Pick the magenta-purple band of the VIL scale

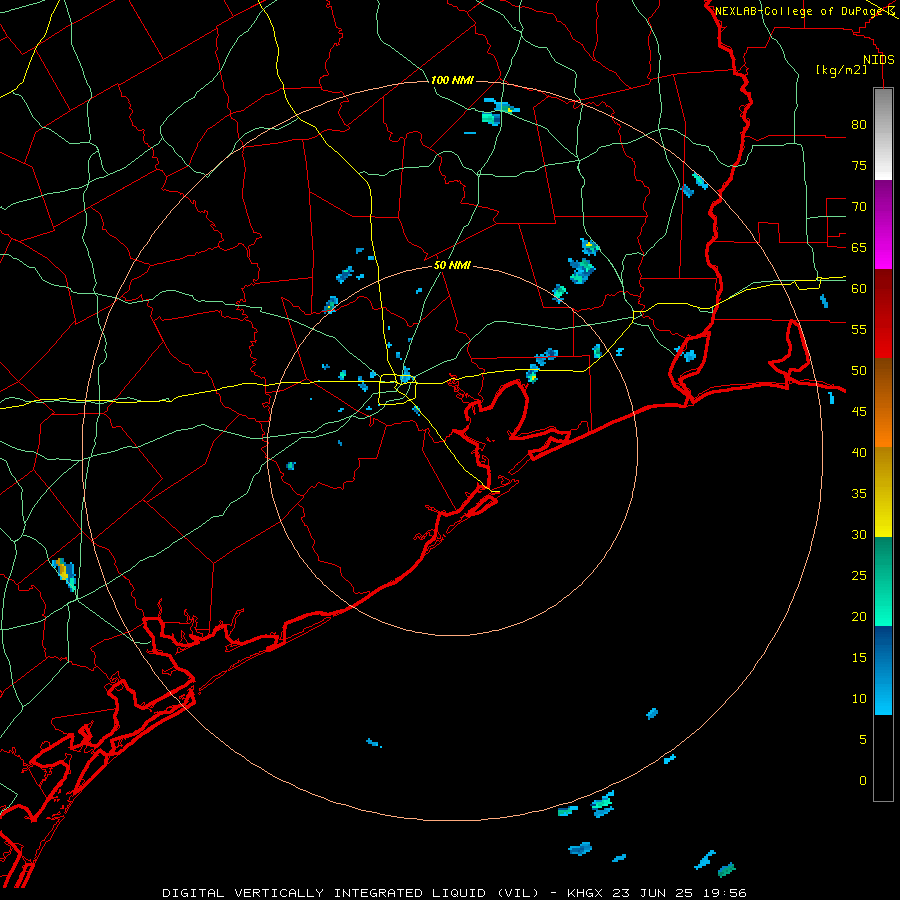click(x=883, y=224)
